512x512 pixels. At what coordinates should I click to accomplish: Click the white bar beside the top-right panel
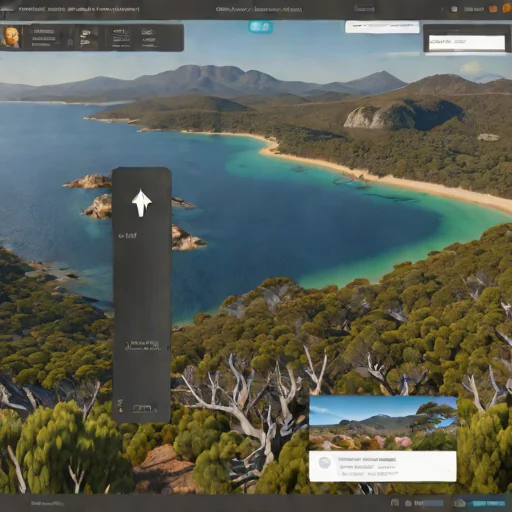(x=382, y=27)
